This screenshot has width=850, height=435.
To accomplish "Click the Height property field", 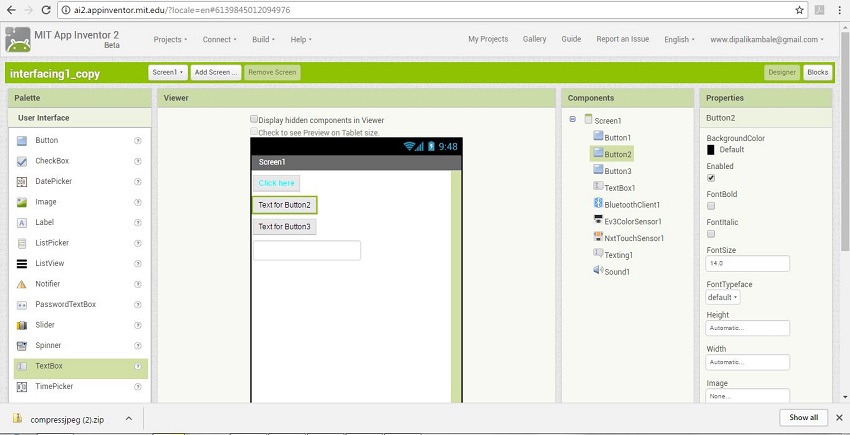I will click(x=748, y=328).
